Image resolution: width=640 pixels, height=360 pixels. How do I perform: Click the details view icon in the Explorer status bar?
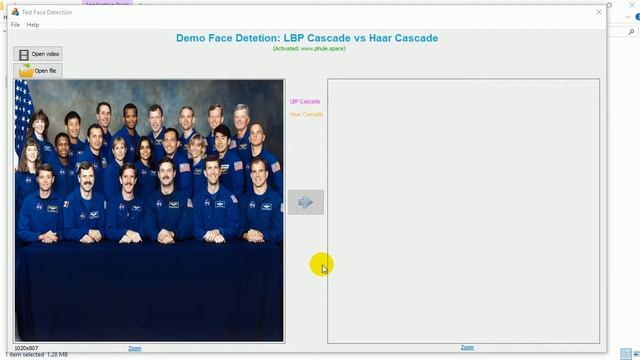626,354
